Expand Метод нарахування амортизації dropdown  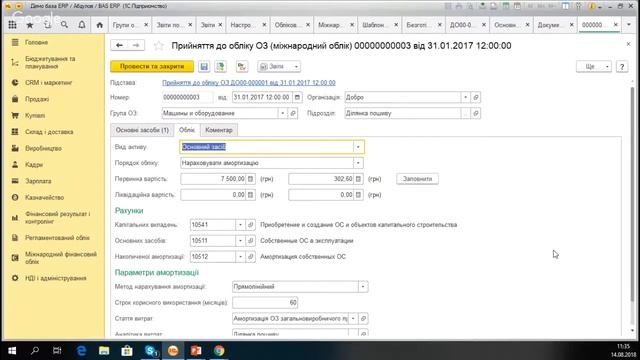pyautogui.click(x=363, y=287)
